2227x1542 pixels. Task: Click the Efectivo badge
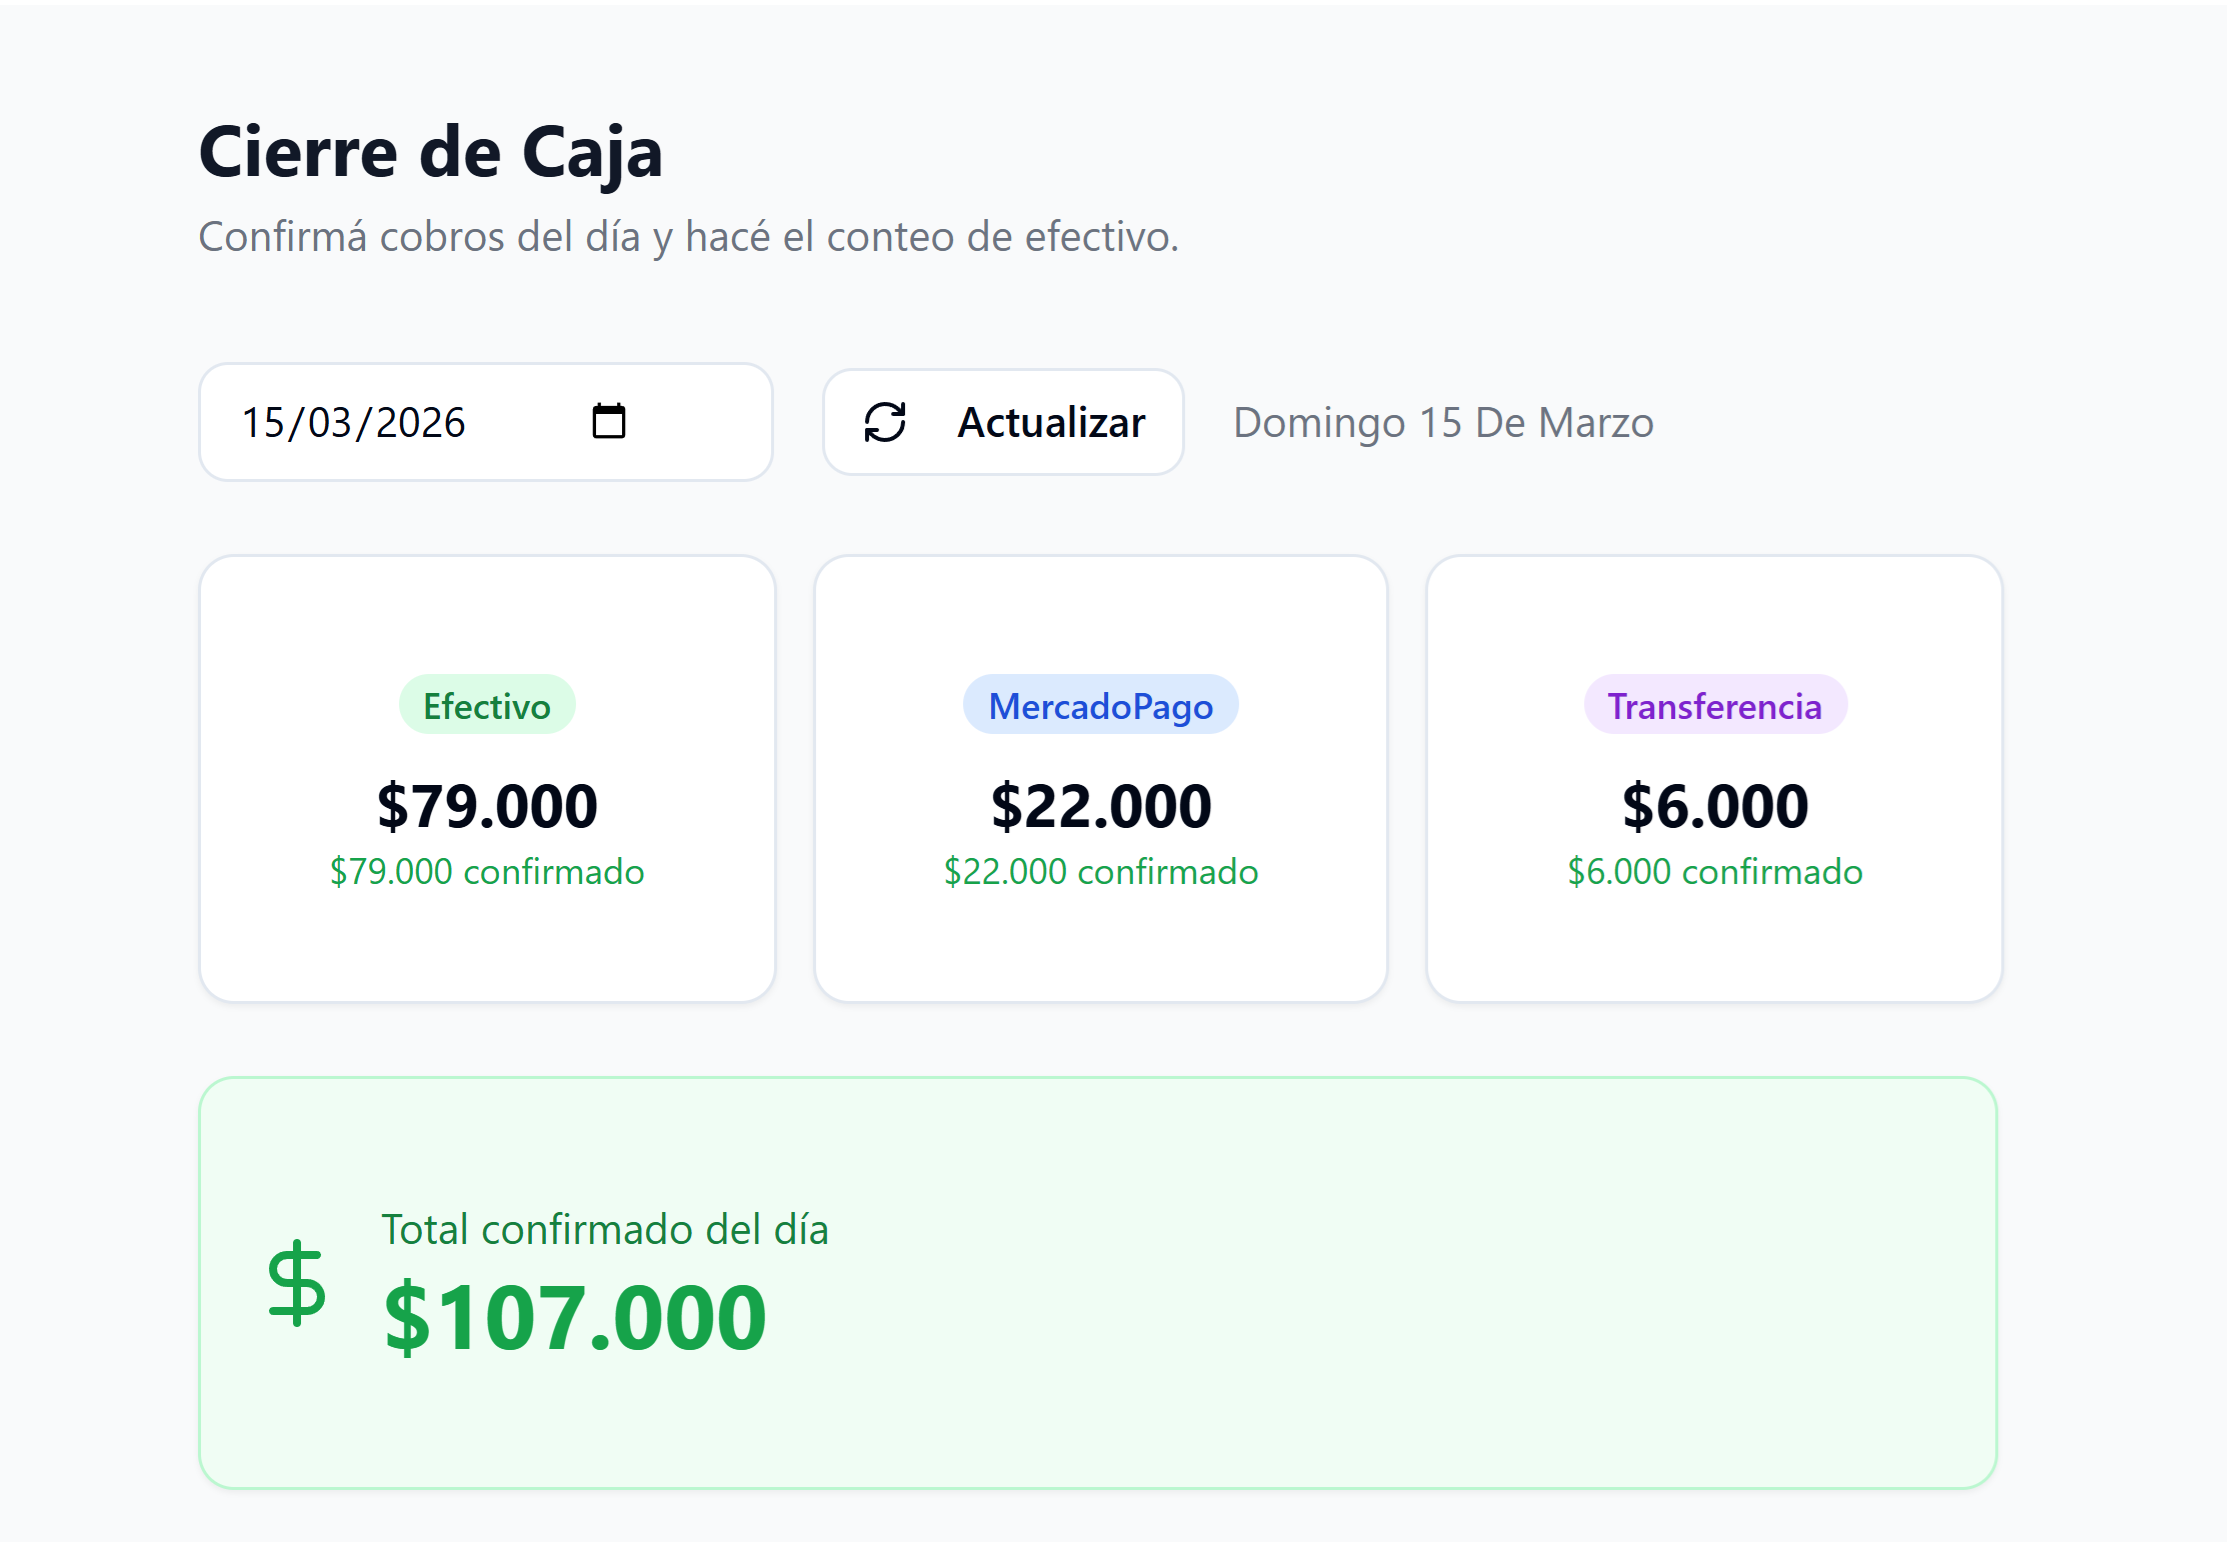(x=487, y=705)
